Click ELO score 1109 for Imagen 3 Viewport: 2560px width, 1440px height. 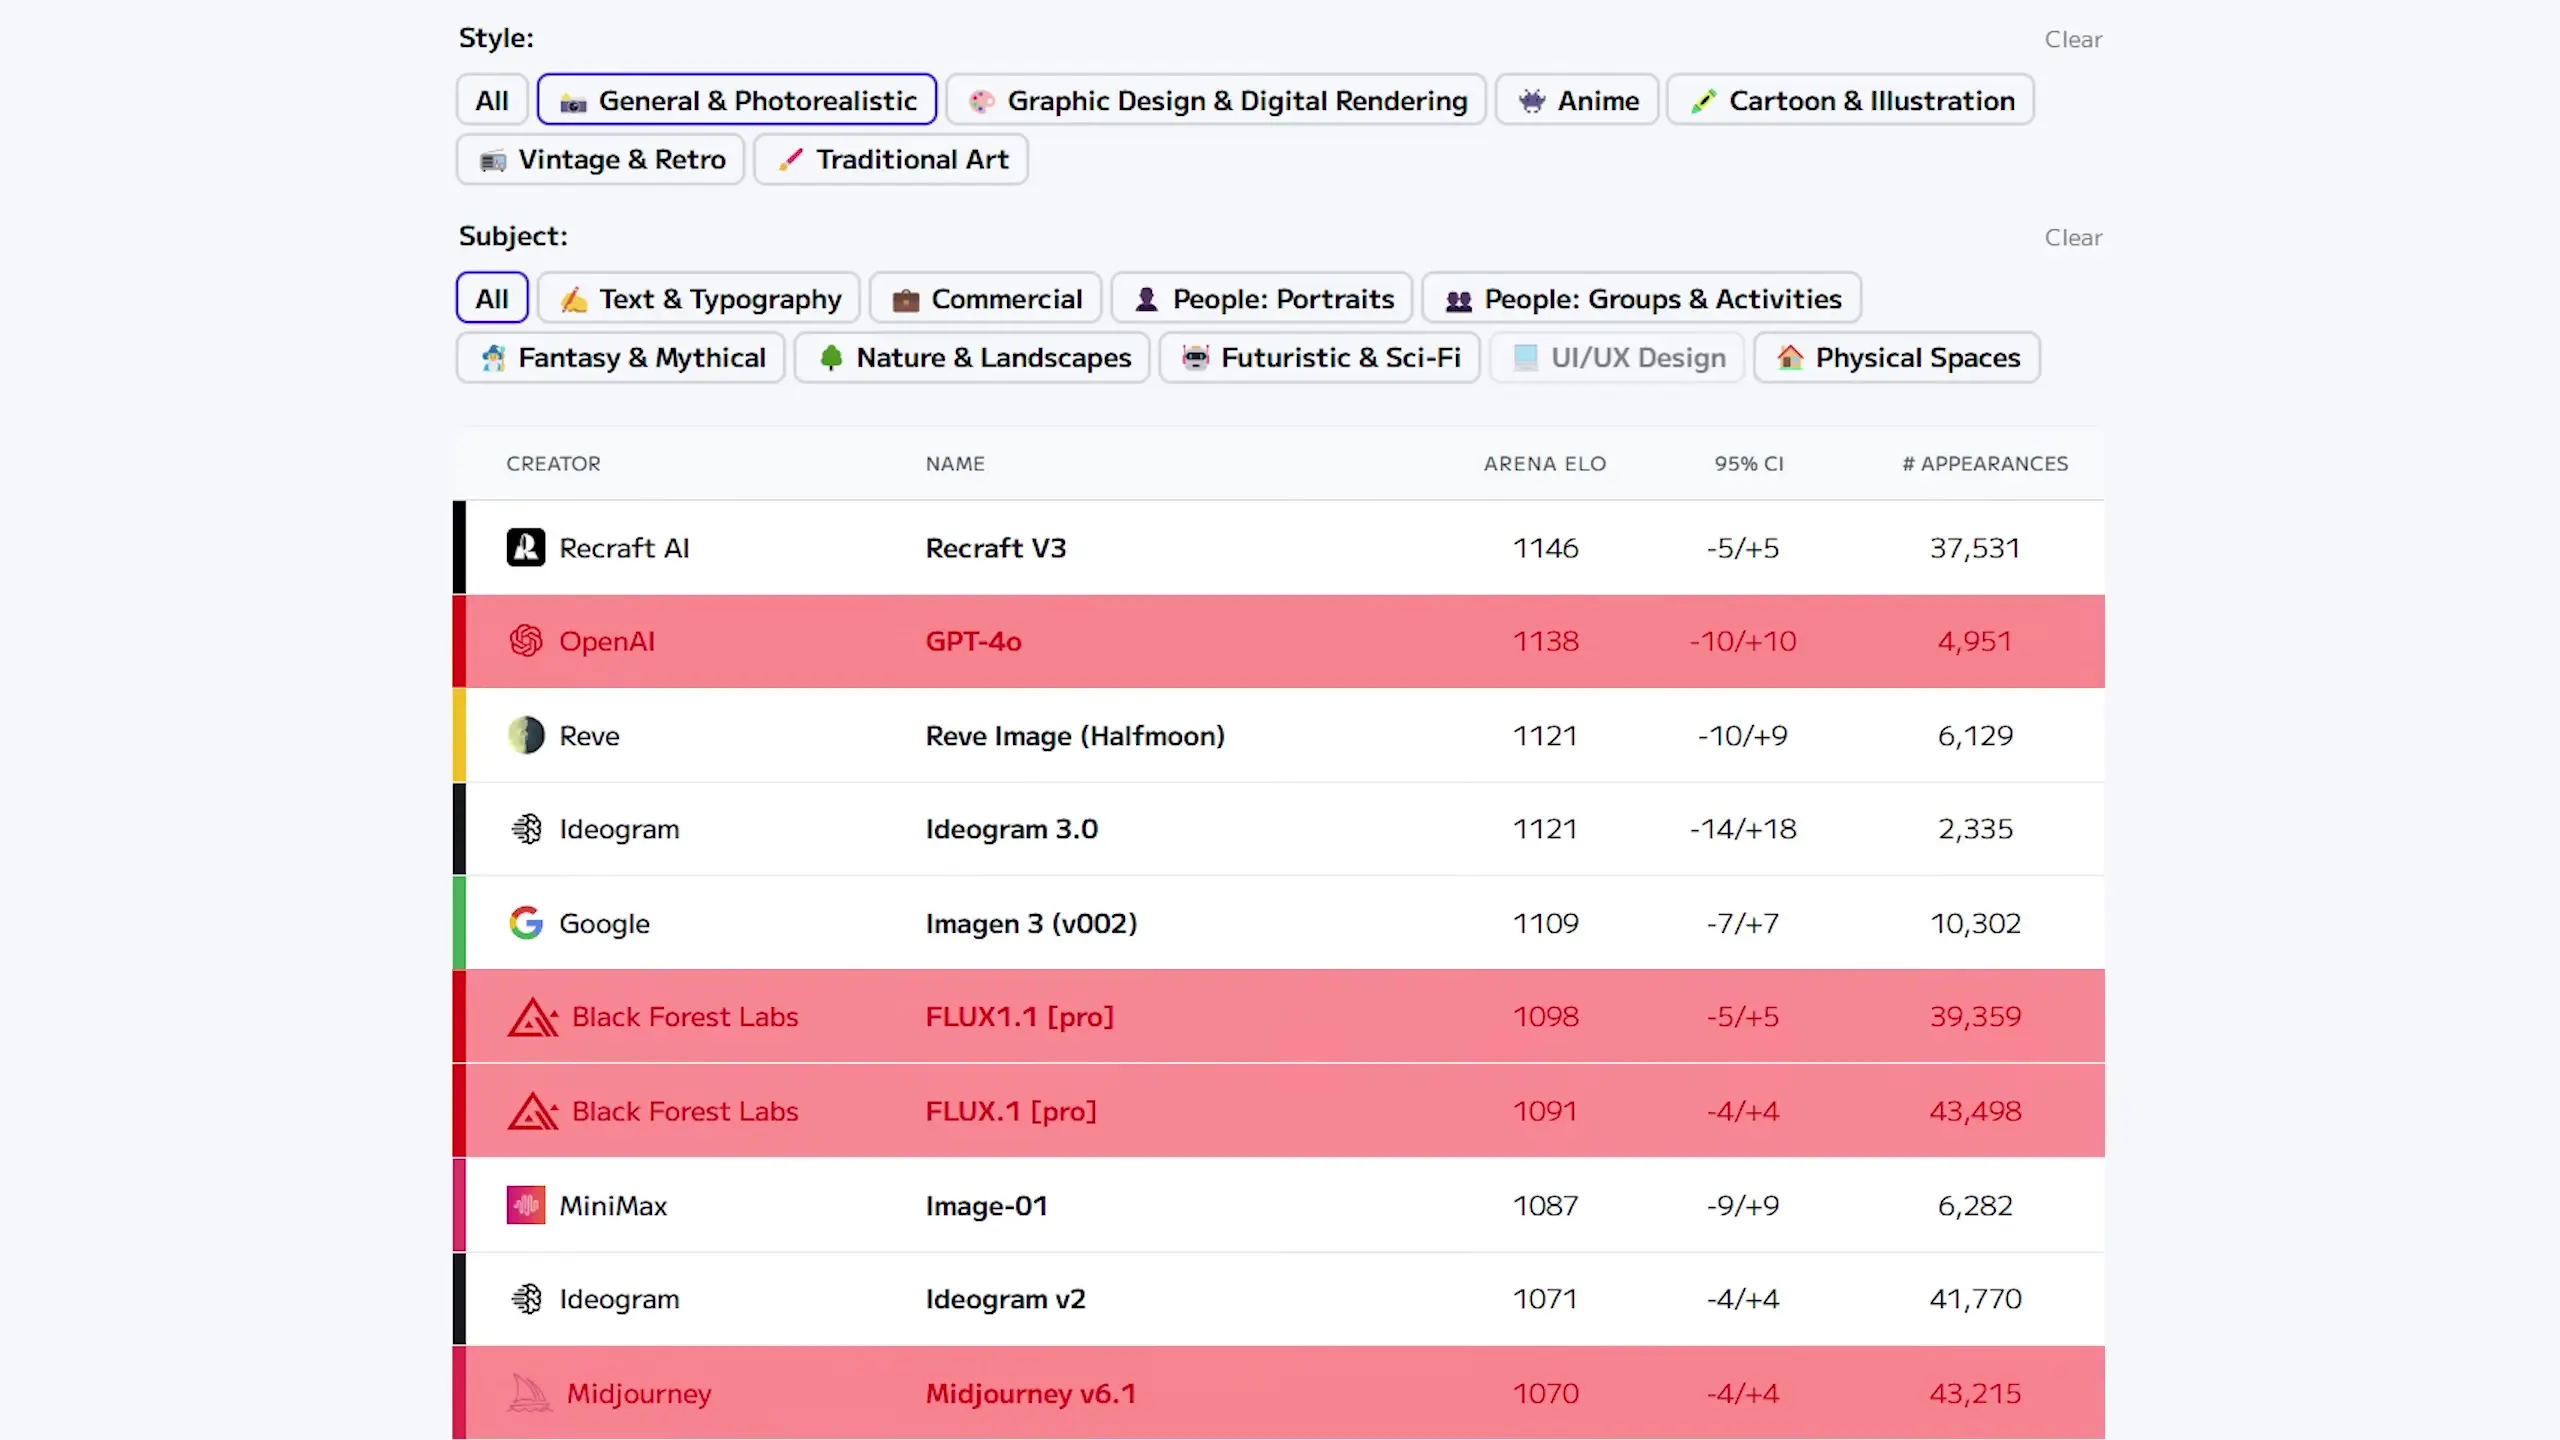click(x=1545, y=923)
